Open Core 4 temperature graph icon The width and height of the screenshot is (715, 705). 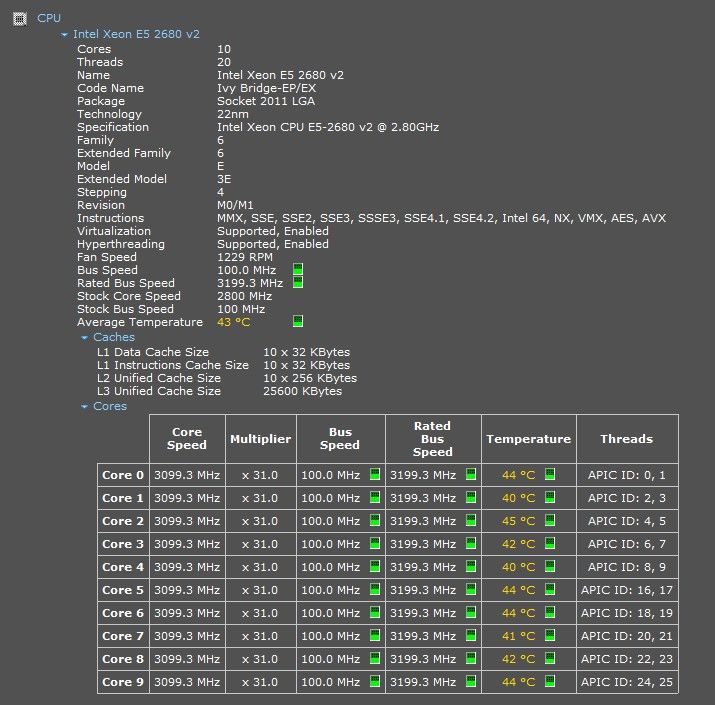550,566
